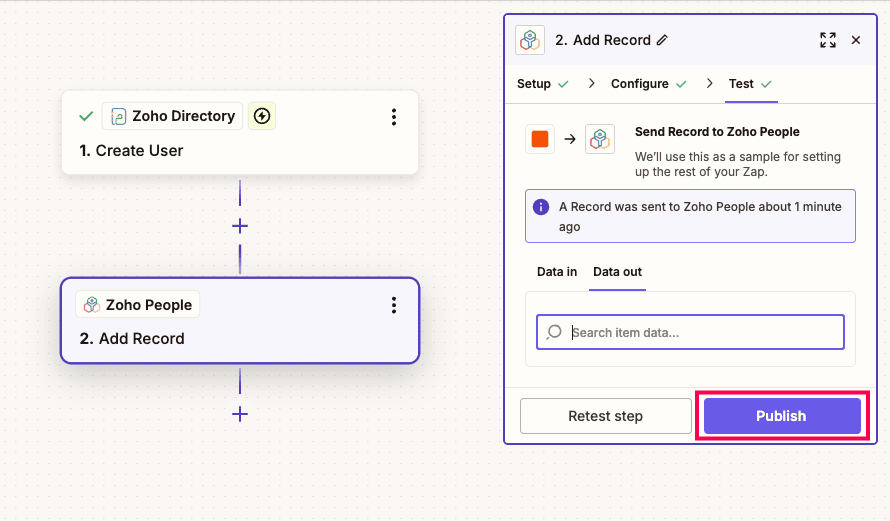The height and width of the screenshot is (521, 890).
Task: Open the three-dot menu on Add Record step
Action: [x=394, y=305]
